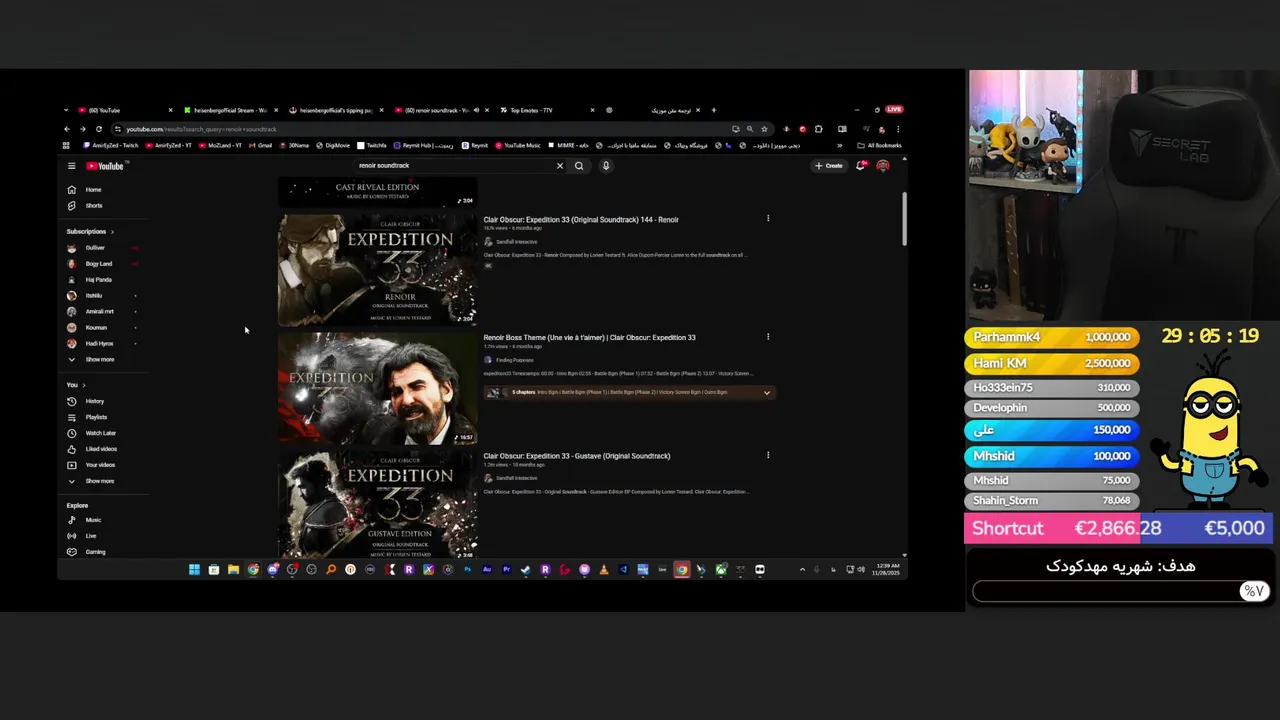
Task: Click the Renoir soundtrack video thumbnail
Action: 378,270
